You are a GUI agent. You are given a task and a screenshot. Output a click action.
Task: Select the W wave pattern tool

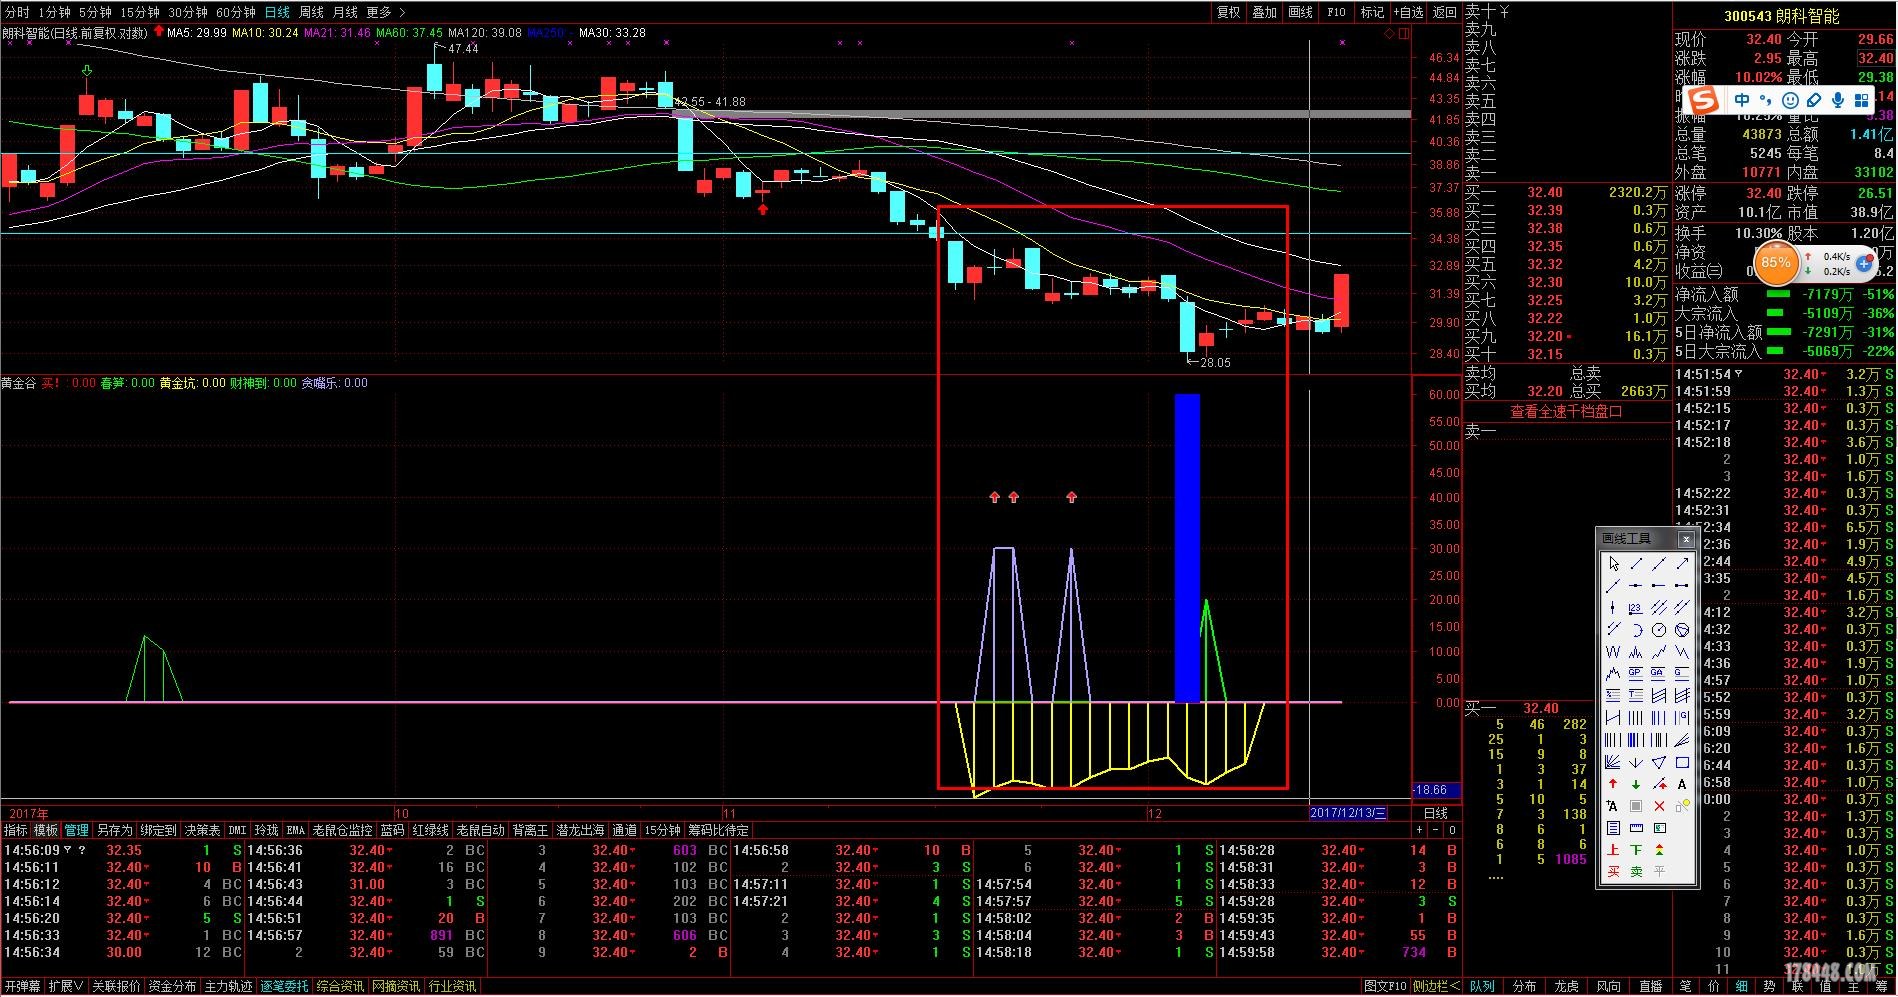(1613, 651)
